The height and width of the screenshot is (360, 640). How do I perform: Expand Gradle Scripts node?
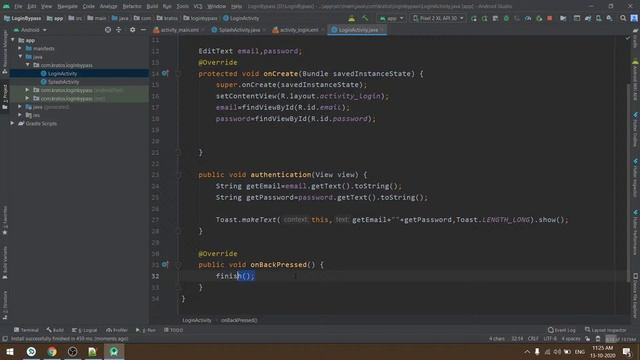pyautogui.click(x=13, y=123)
